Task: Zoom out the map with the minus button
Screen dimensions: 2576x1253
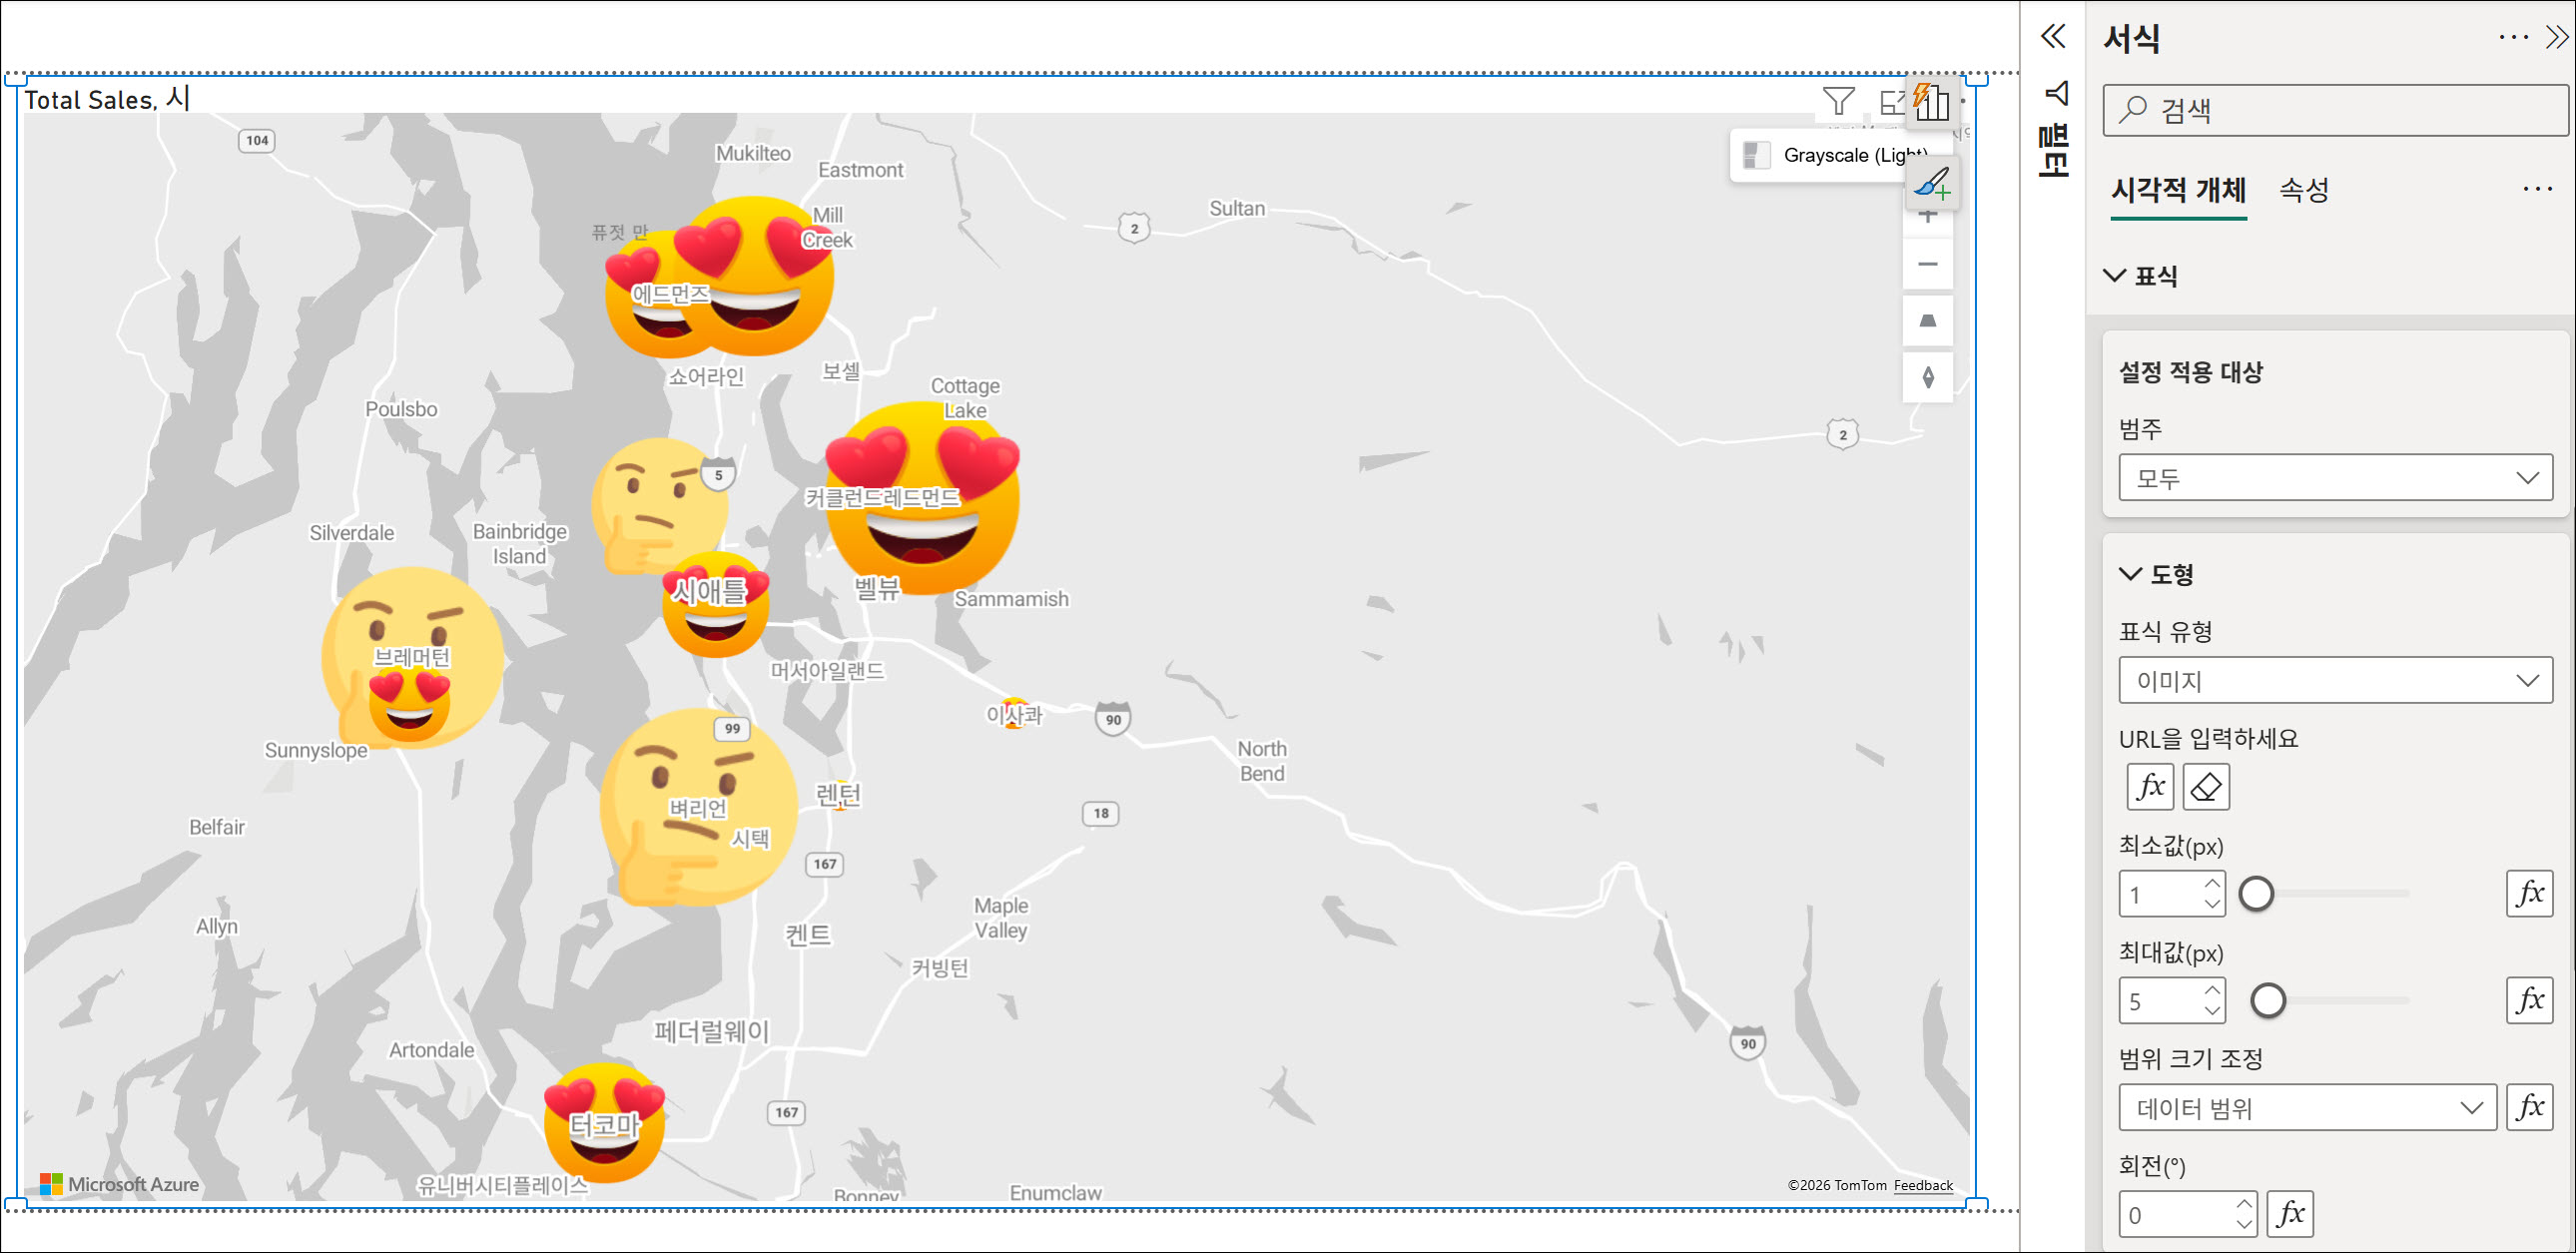Action: tap(1927, 264)
